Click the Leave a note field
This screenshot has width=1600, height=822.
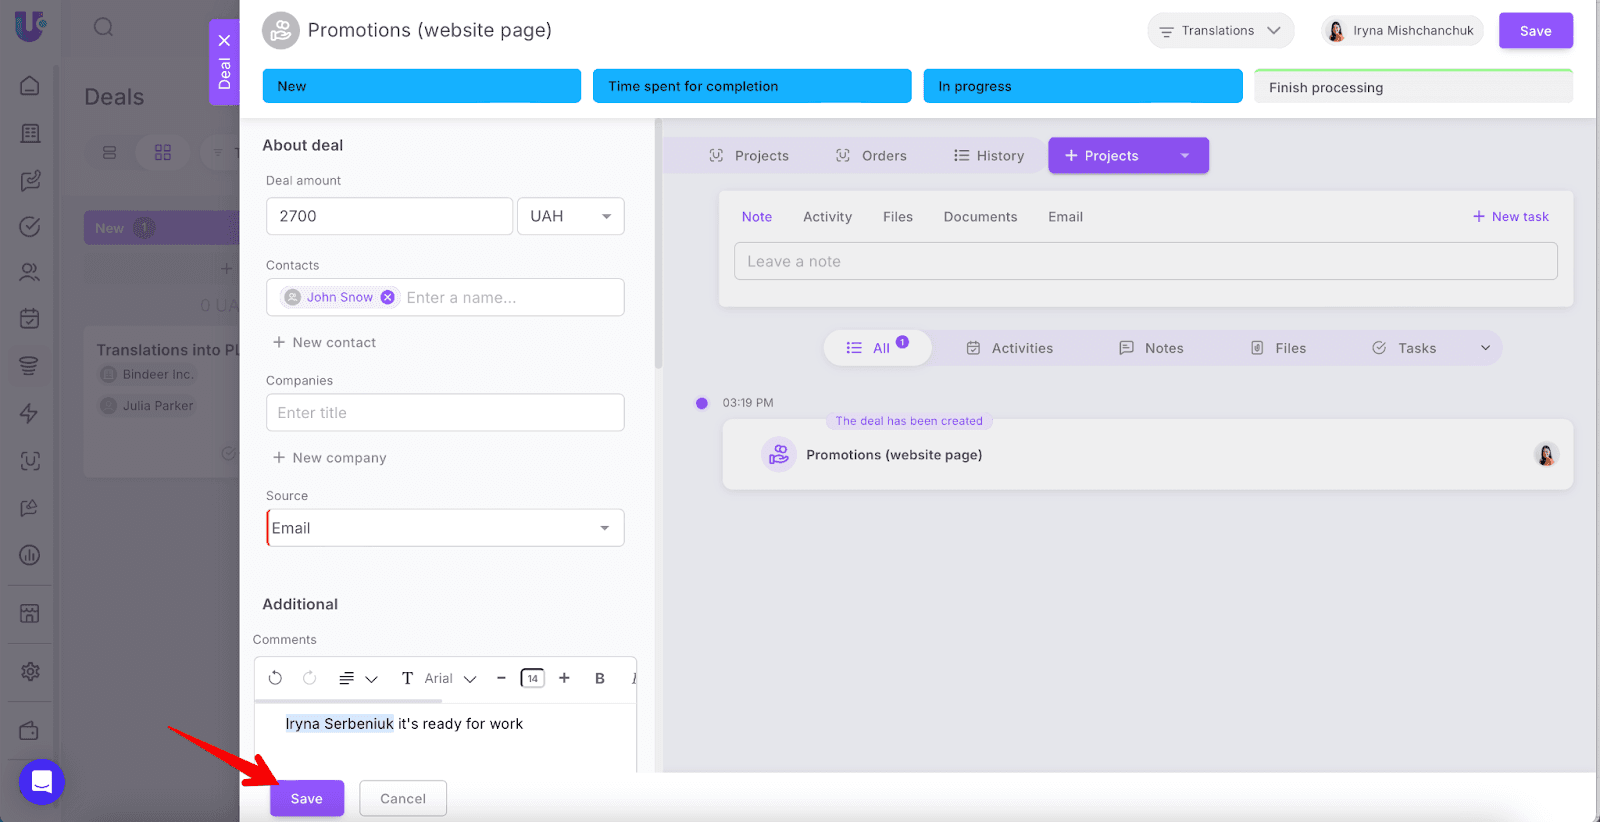(x=1145, y=261)
